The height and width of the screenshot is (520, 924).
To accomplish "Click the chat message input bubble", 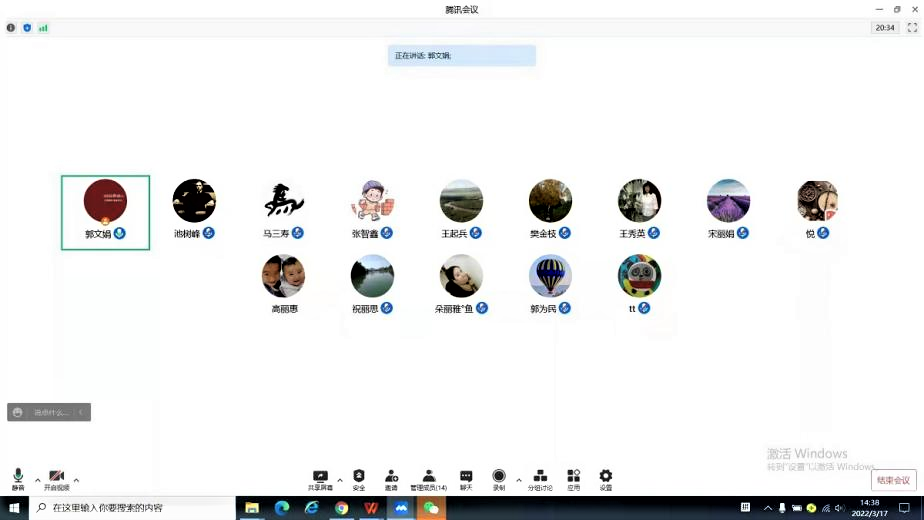I will coord(49,412).
